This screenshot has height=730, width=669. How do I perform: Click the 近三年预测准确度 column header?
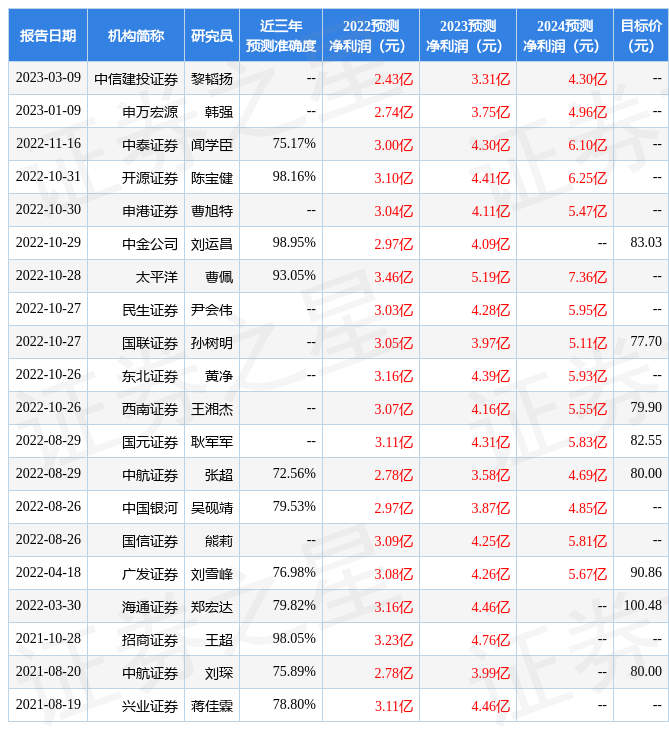[281, 36]
